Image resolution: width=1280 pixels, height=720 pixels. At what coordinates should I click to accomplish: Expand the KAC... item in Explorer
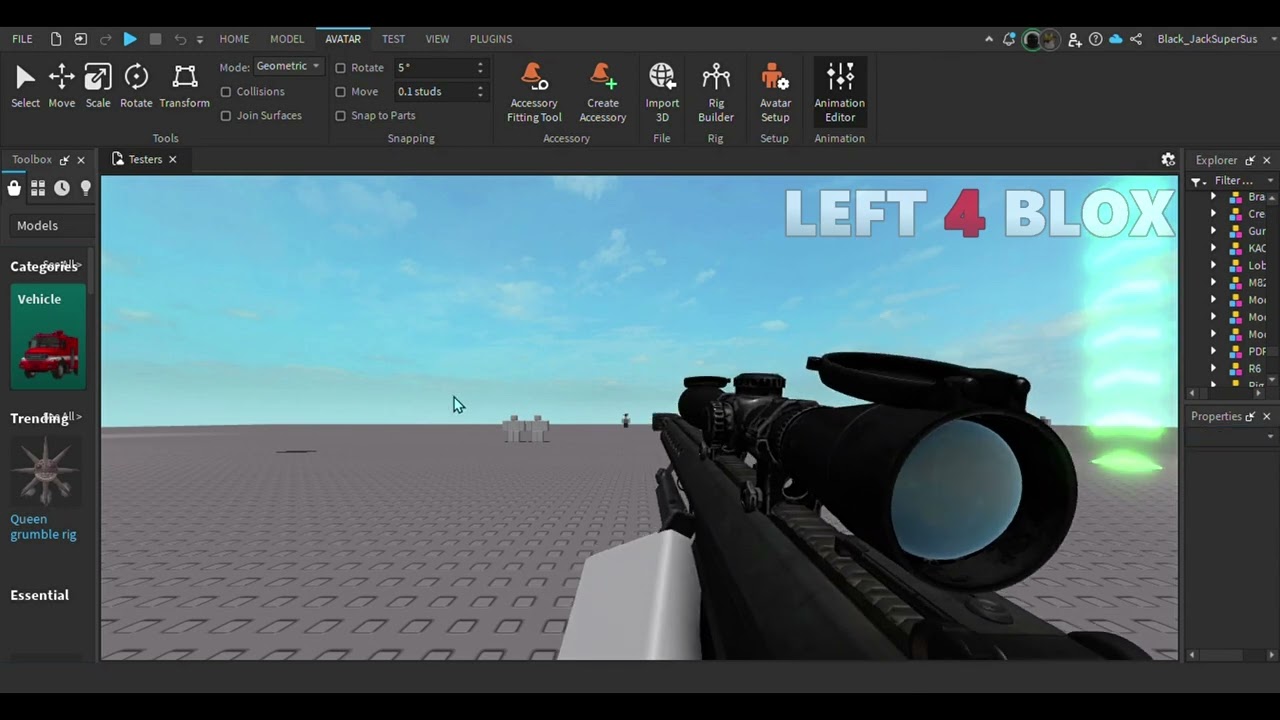[1214, 248]
